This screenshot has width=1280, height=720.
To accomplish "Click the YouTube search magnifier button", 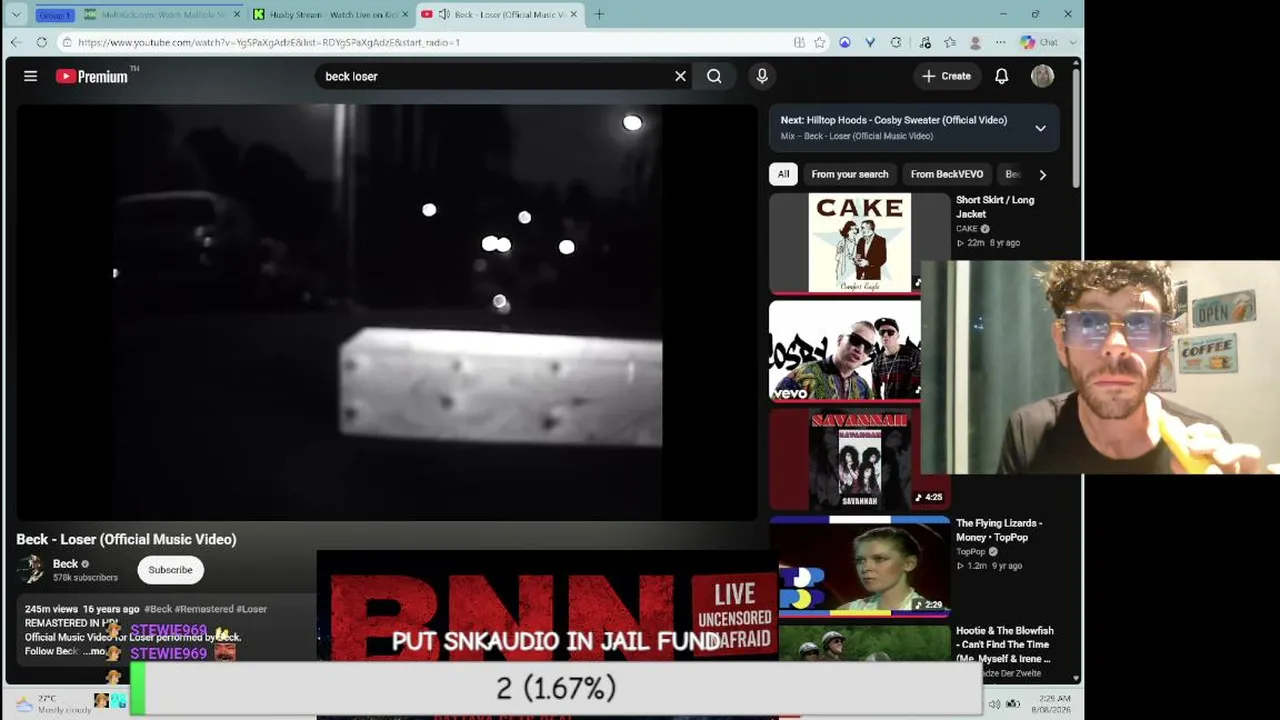I will point(714,76).
